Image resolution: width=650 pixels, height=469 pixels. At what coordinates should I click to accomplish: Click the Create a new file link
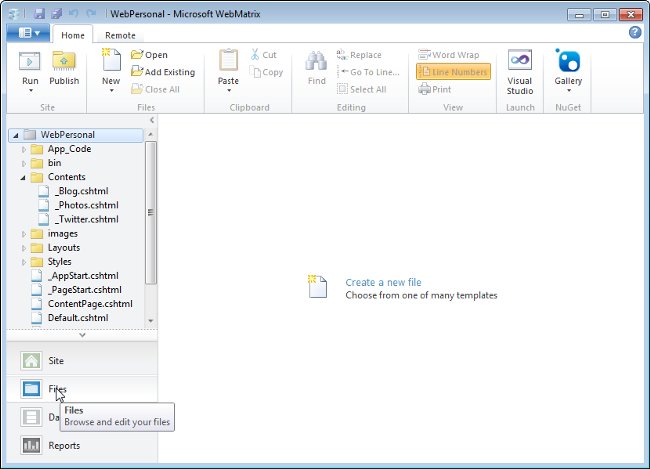383,282
